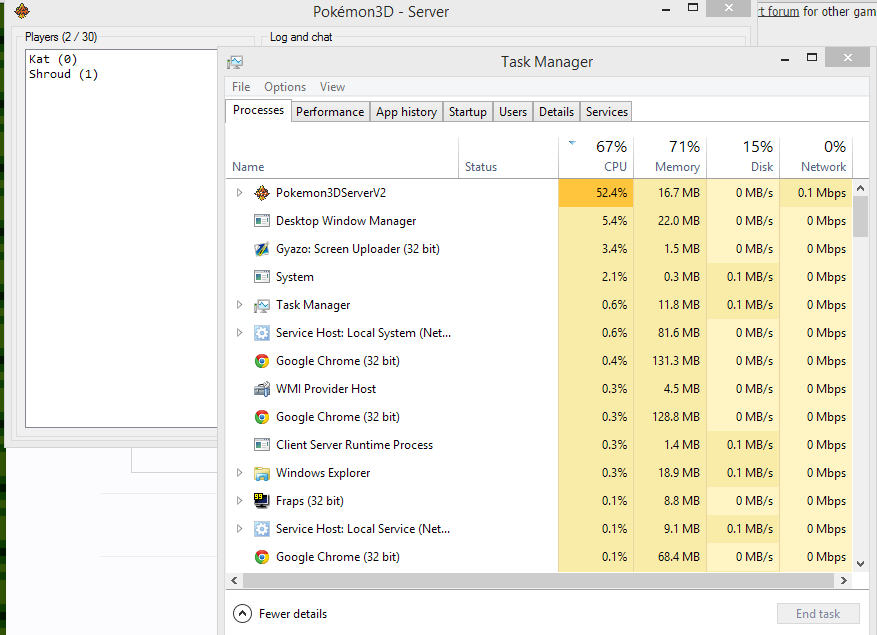Screen dimensions: 877x635
Task: Click the Chrome icon with 68.4 MB memory
Action: 262,557
